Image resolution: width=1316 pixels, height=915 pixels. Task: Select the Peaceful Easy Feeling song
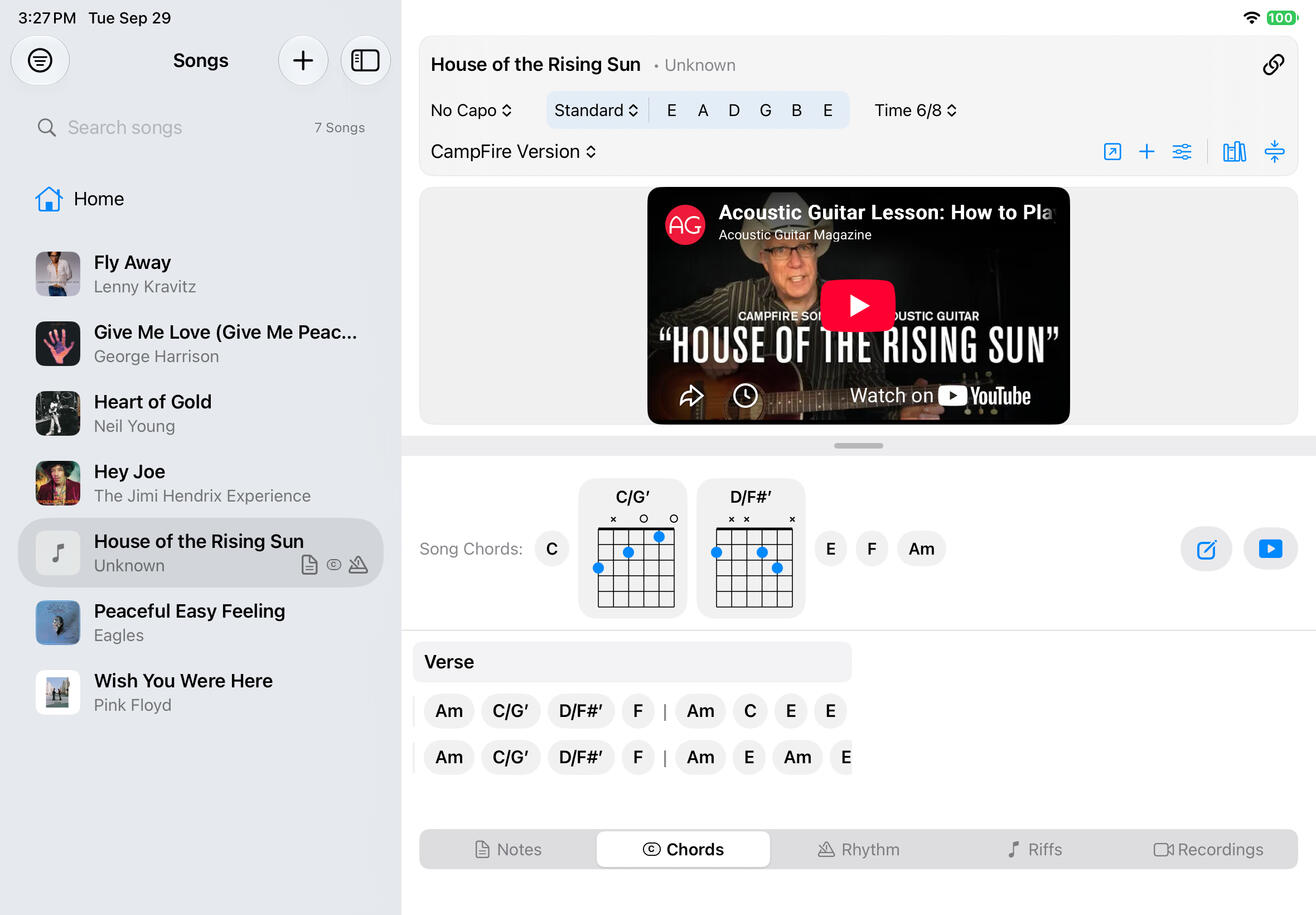[x=200, y=623]
